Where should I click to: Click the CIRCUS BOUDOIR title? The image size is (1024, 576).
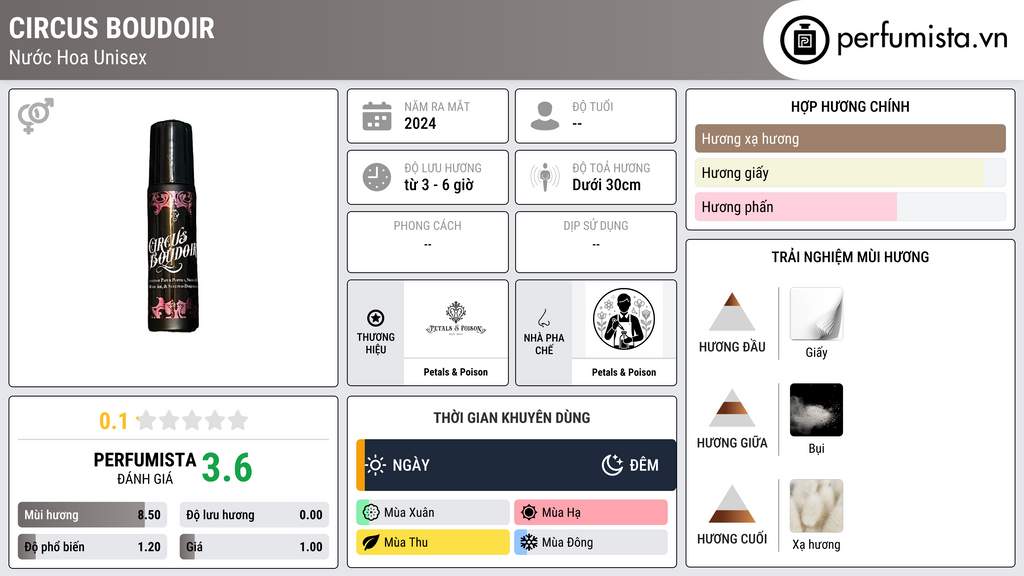(x=112, y=28)
